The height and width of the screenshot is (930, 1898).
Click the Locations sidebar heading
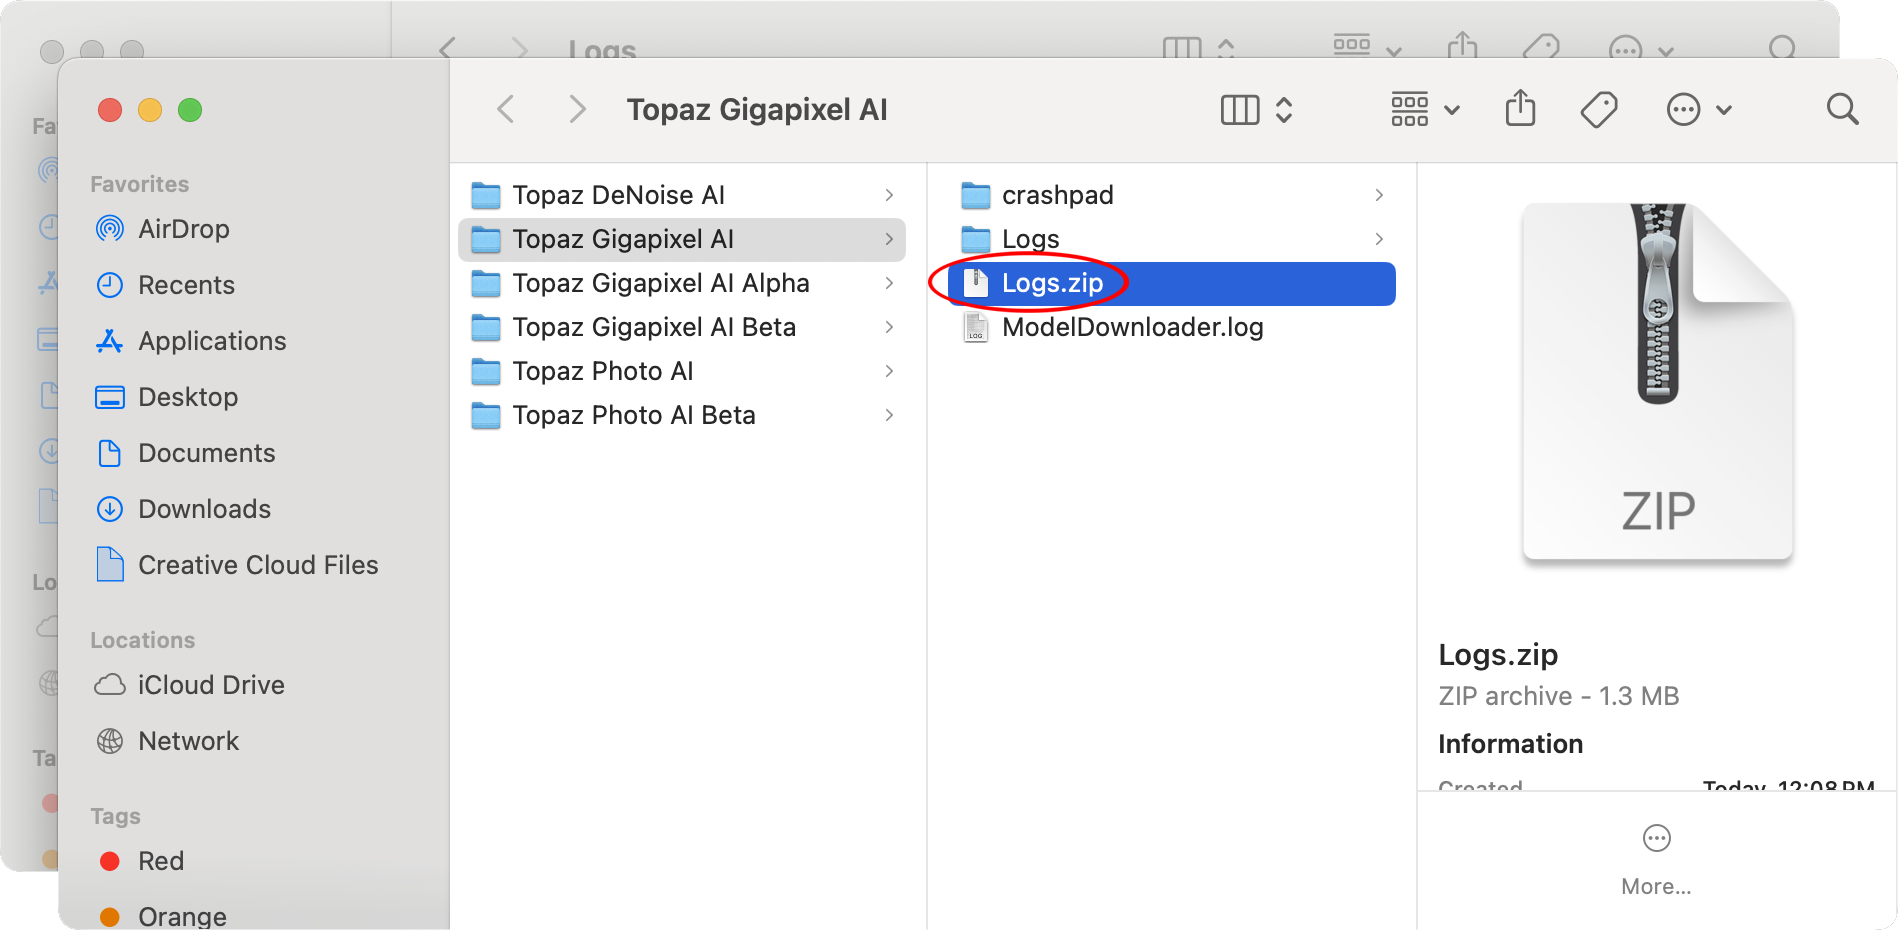coord(142,640)
